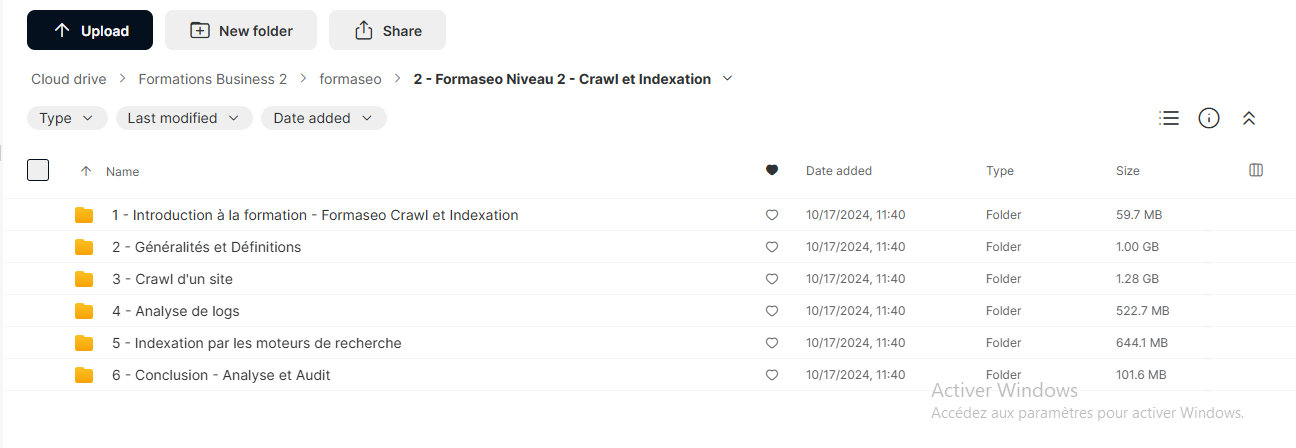Open the Type filter dropdown
1296x448 pixels.
67,118
